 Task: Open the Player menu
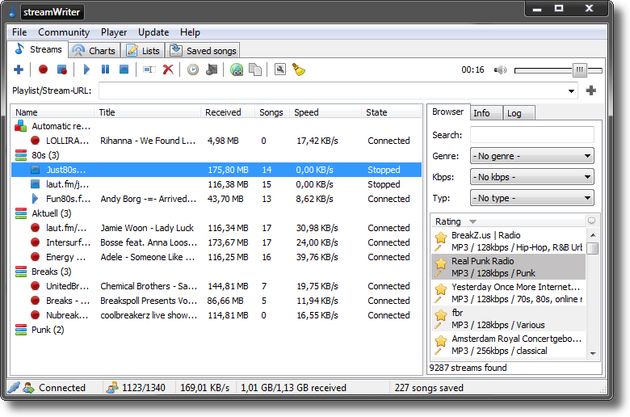point(114,32)
